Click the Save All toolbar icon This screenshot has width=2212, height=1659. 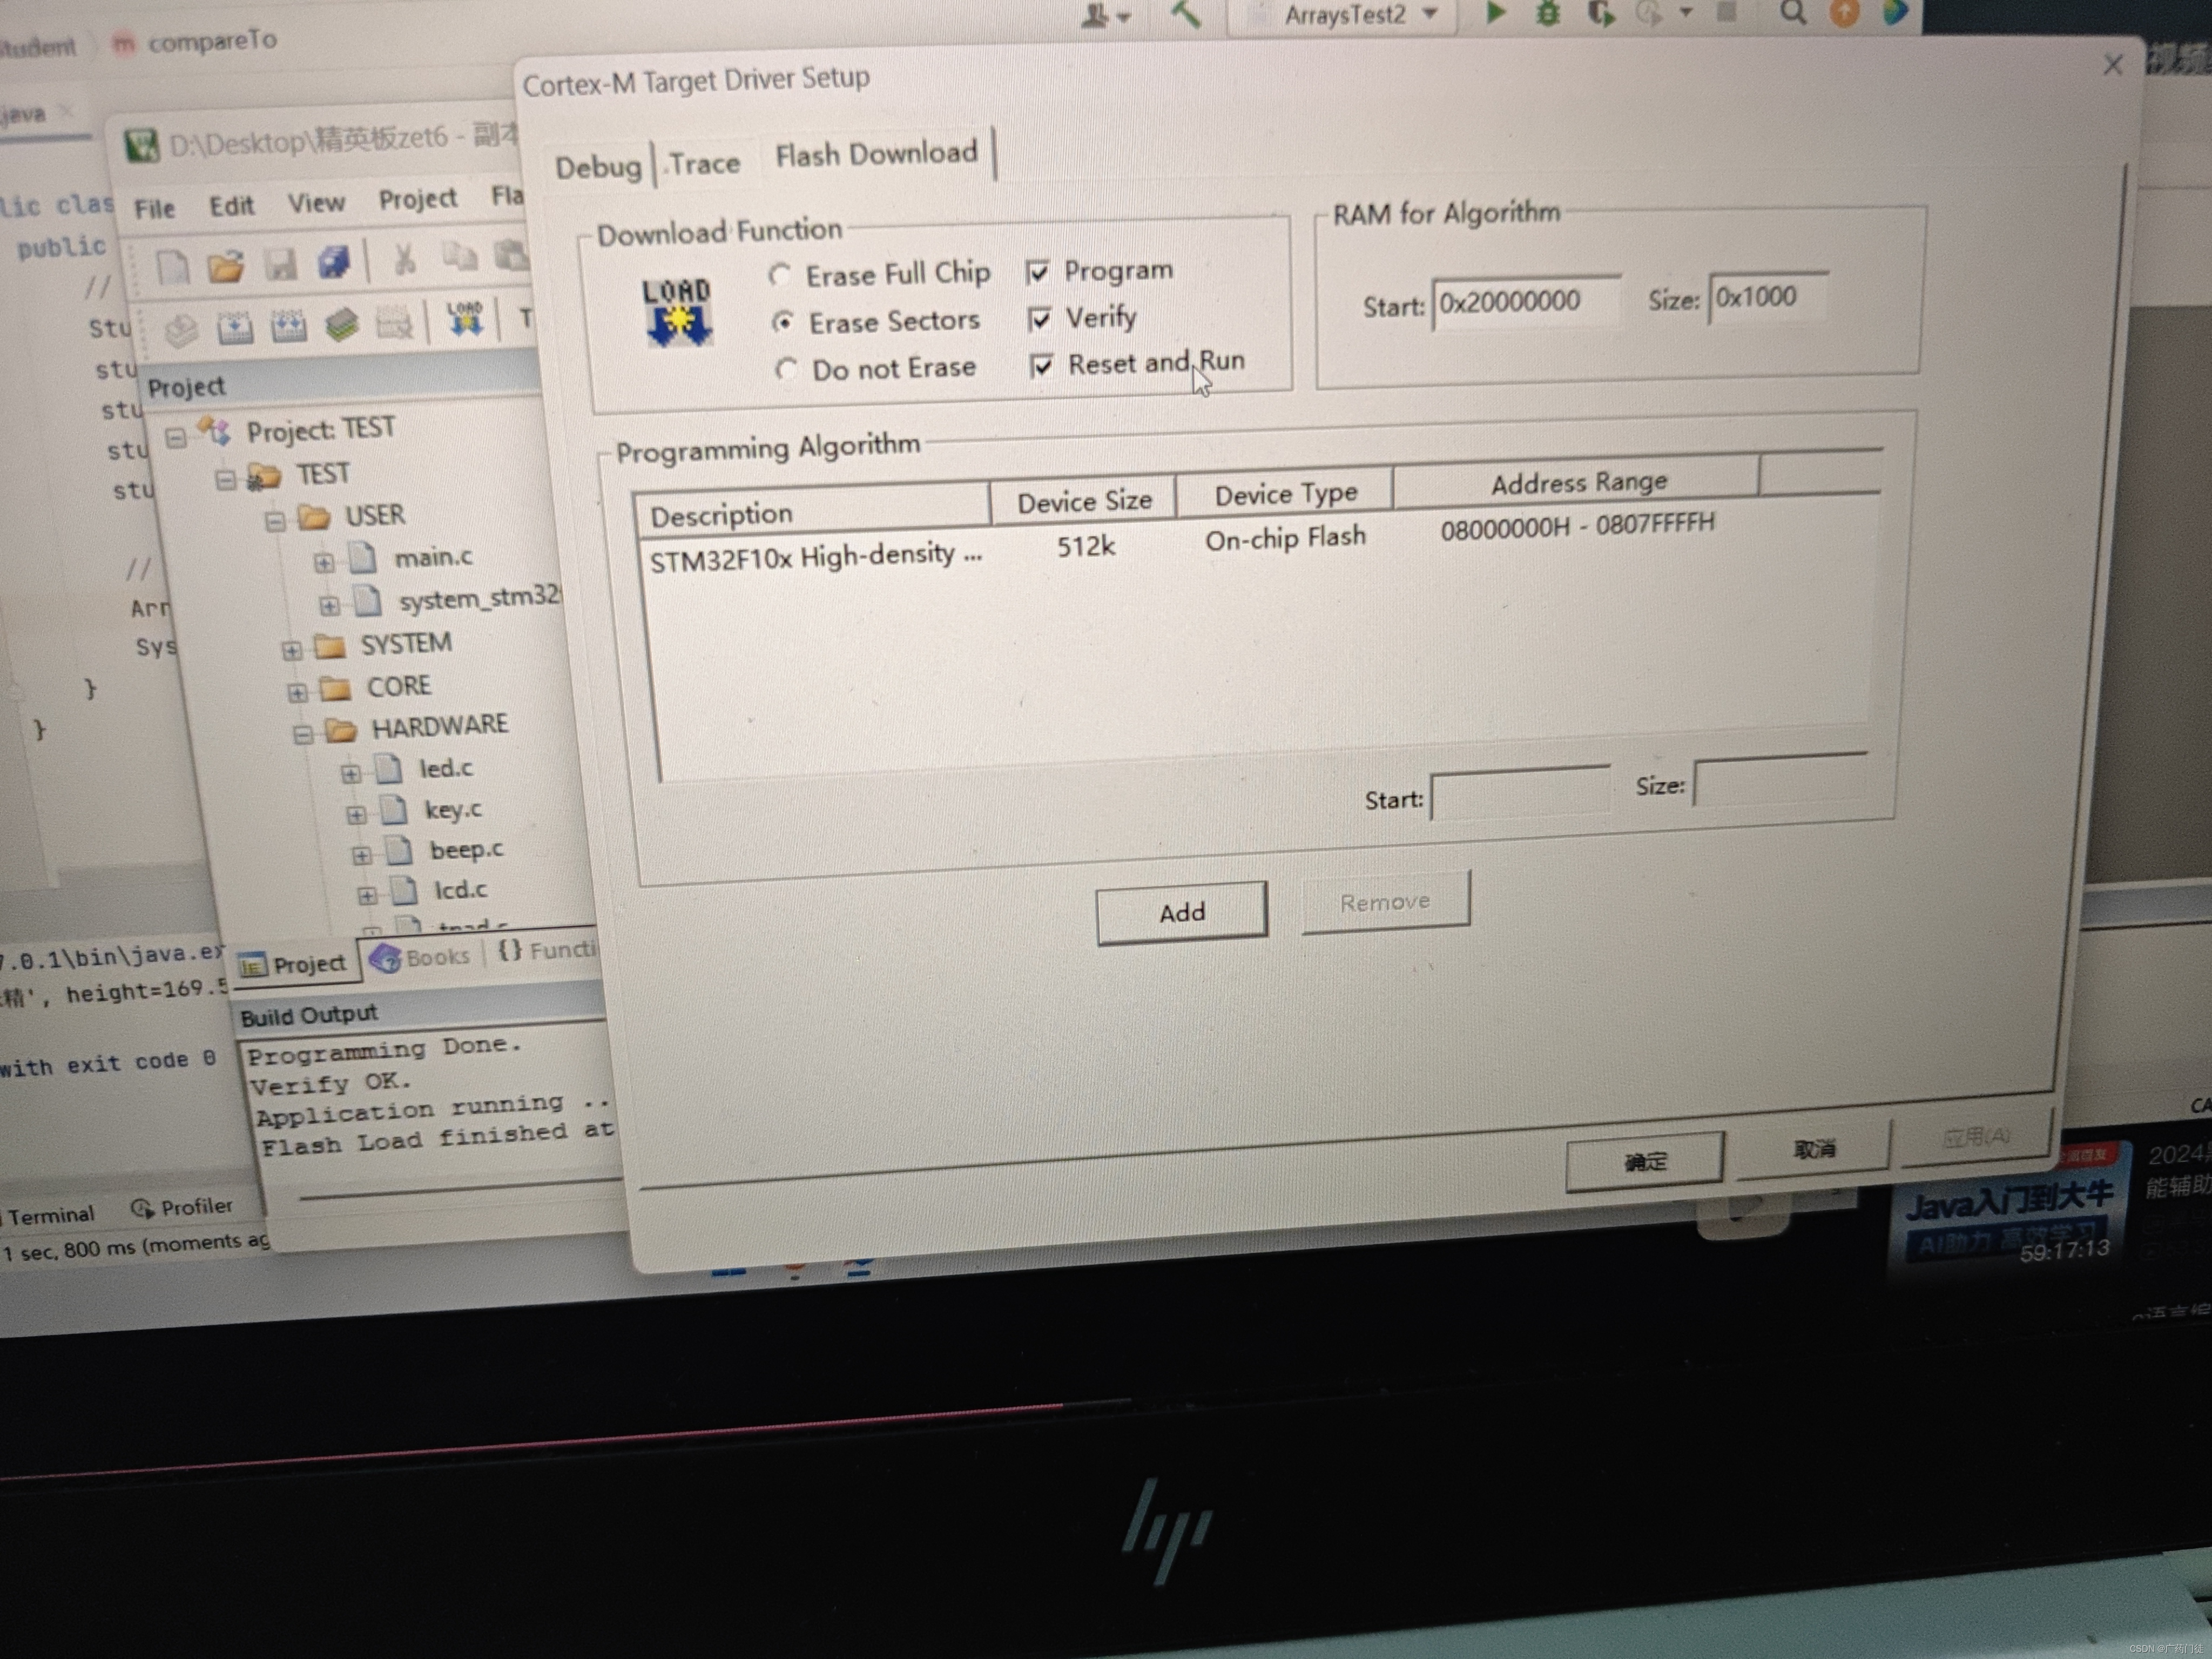pyautogui.click(x=333, y=263)
